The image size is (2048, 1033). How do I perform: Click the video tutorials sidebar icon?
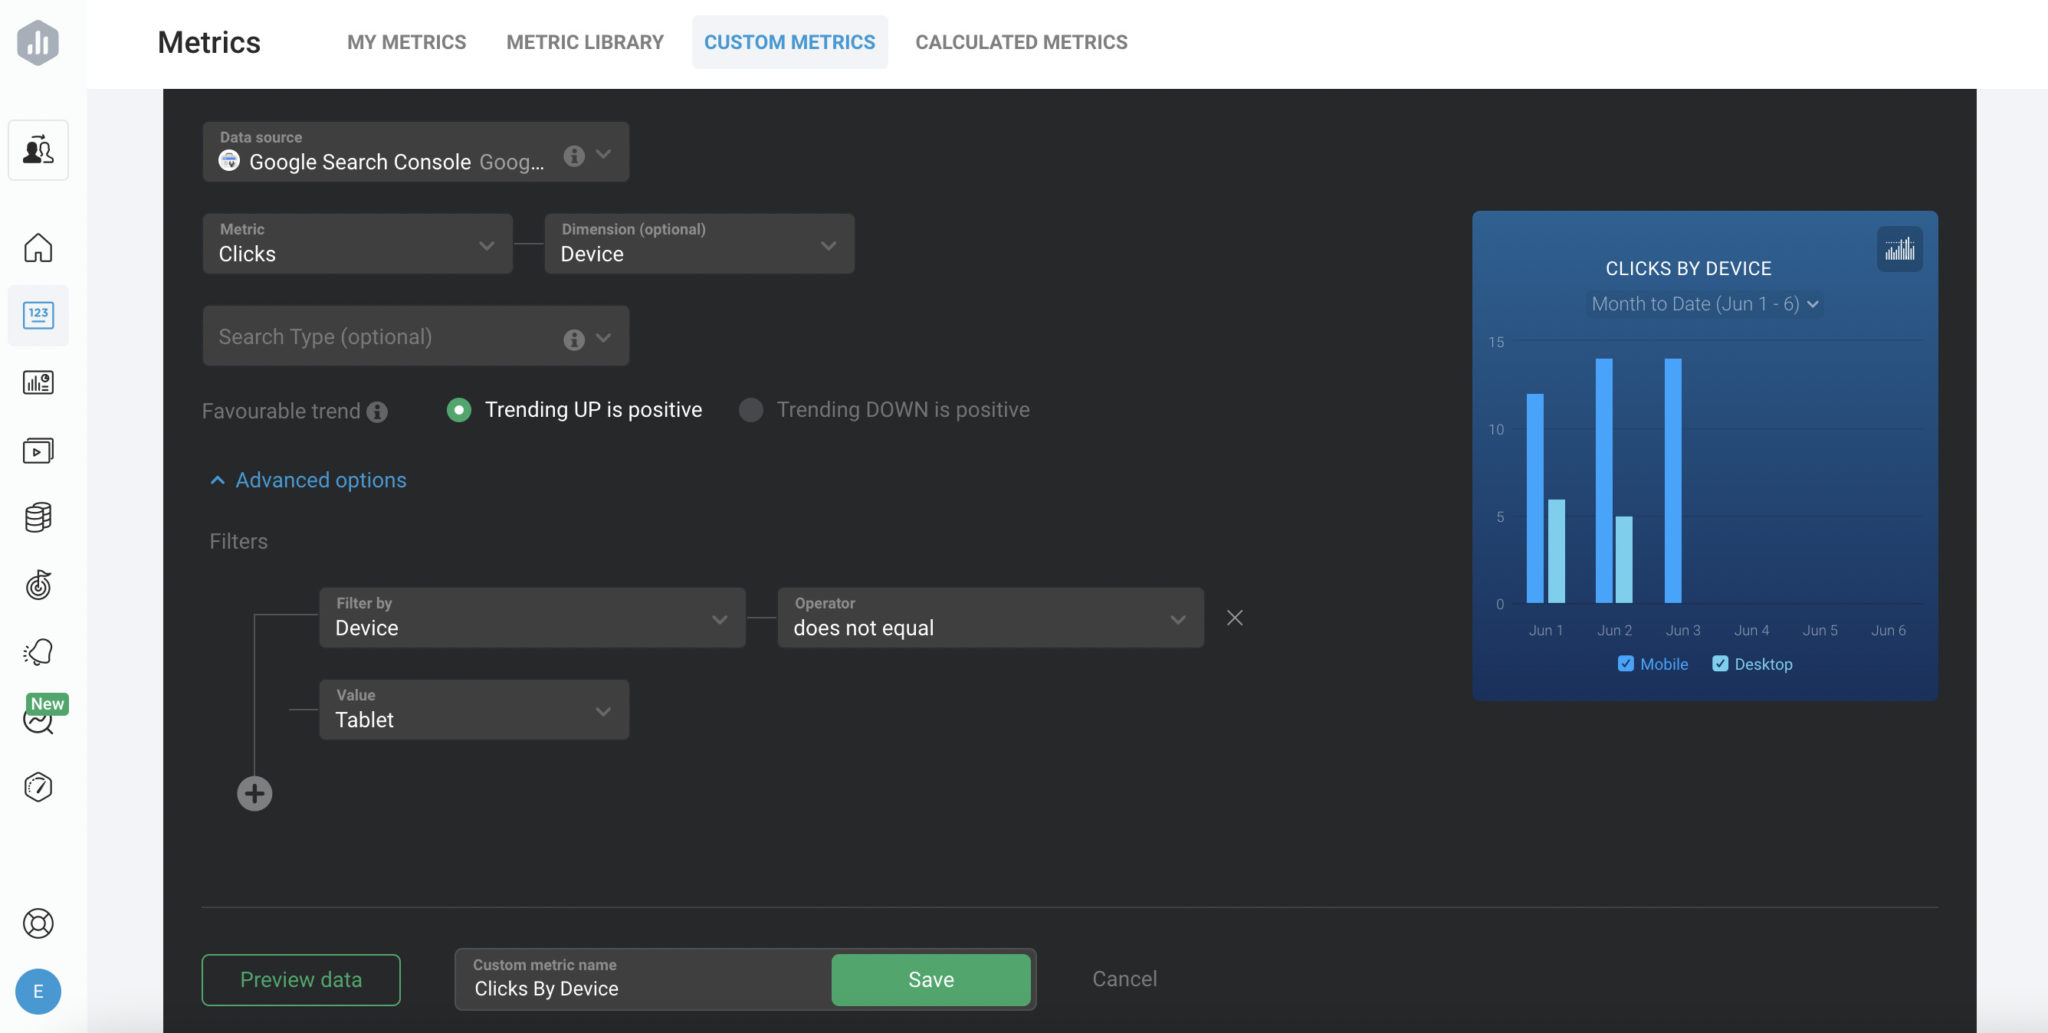(38, 450)
